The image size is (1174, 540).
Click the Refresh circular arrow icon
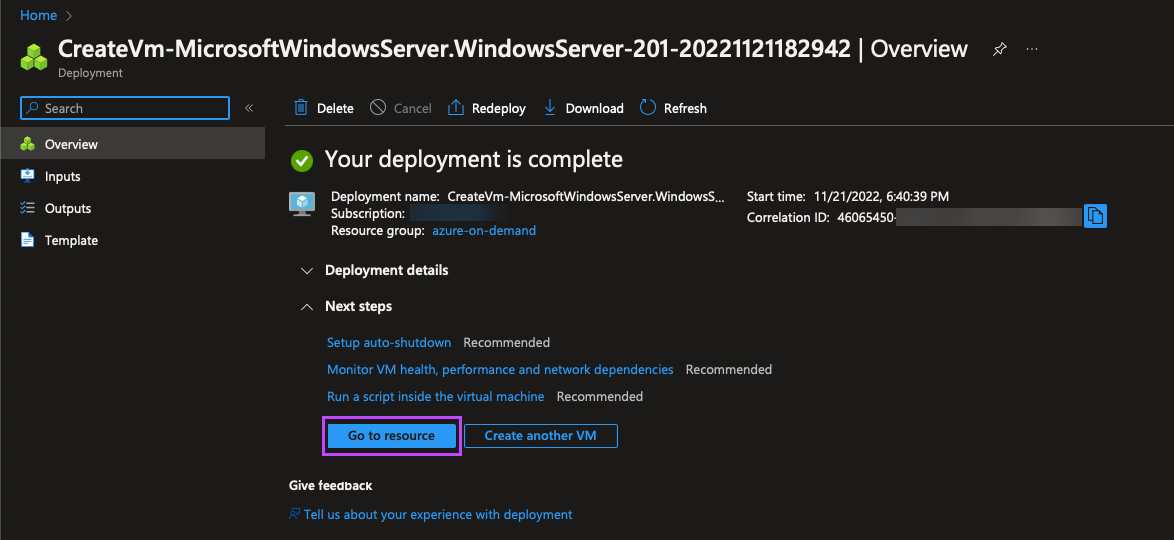point(648,108)
